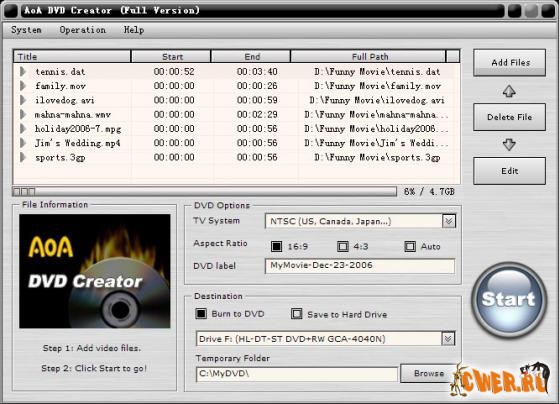Screen dimensions: 560x404
Task: Click the play arrow beside tennis.dat
Action: click(23, 71)
